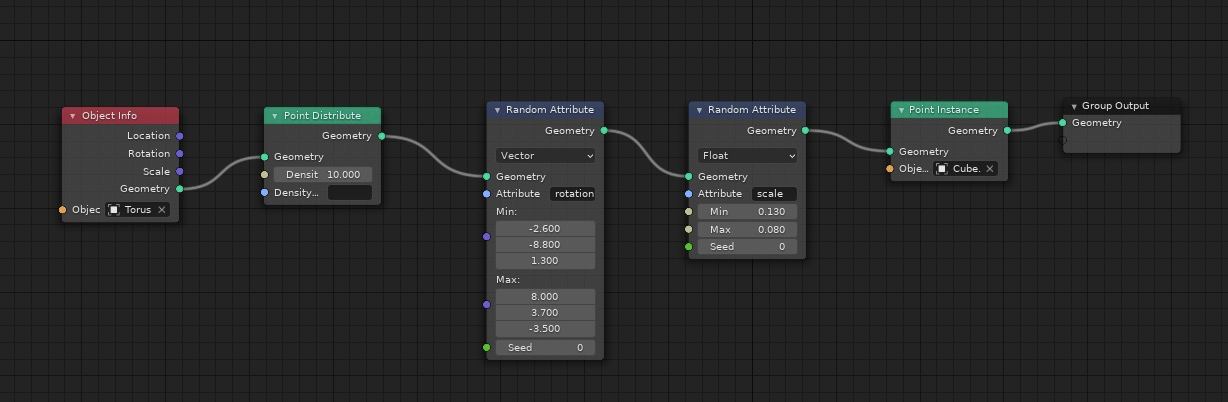
Task: Select Point Instance node header
Action: (949, 110)
